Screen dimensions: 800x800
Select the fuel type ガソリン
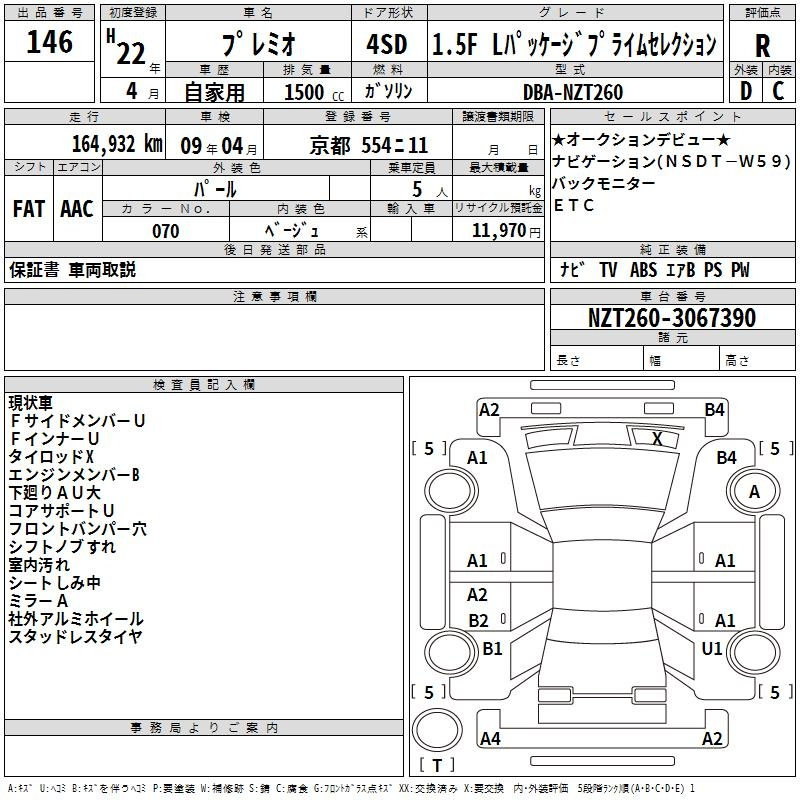[388, 91]
